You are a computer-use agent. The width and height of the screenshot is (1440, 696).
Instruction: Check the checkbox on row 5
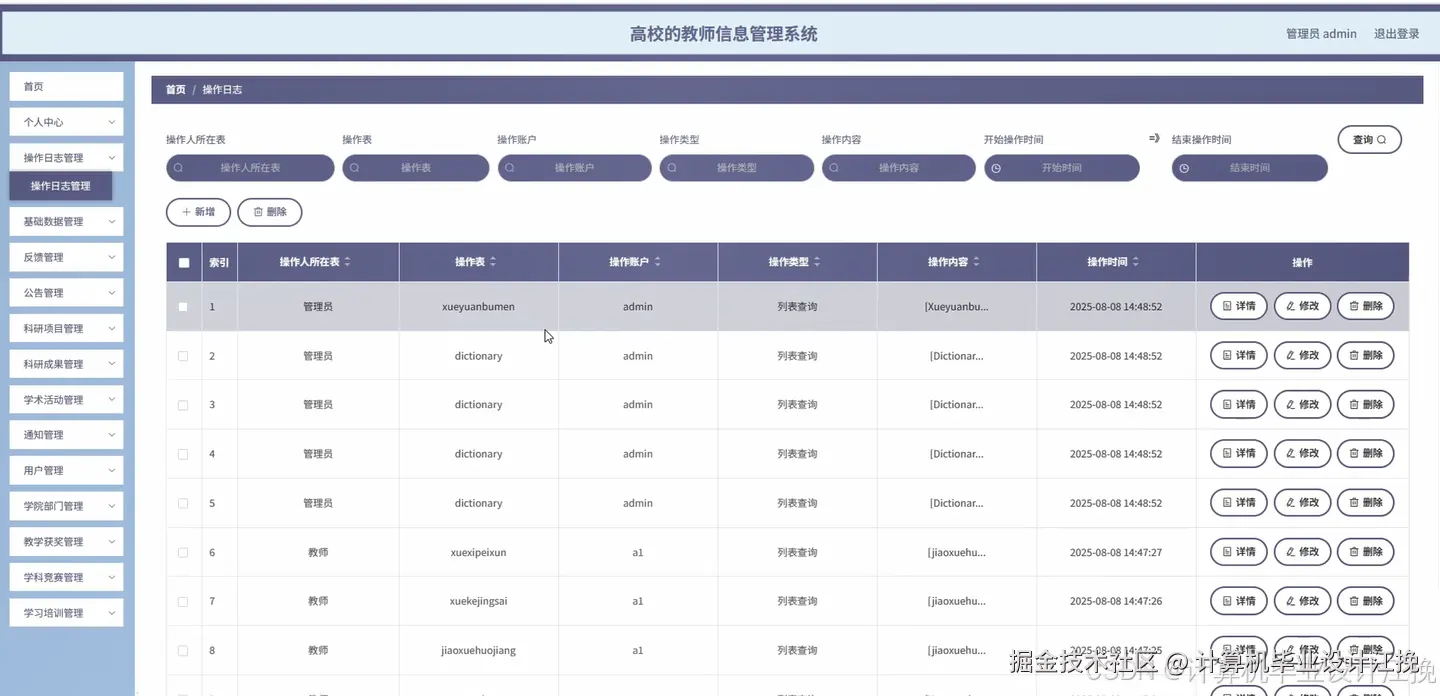click(x=183, y=502)
